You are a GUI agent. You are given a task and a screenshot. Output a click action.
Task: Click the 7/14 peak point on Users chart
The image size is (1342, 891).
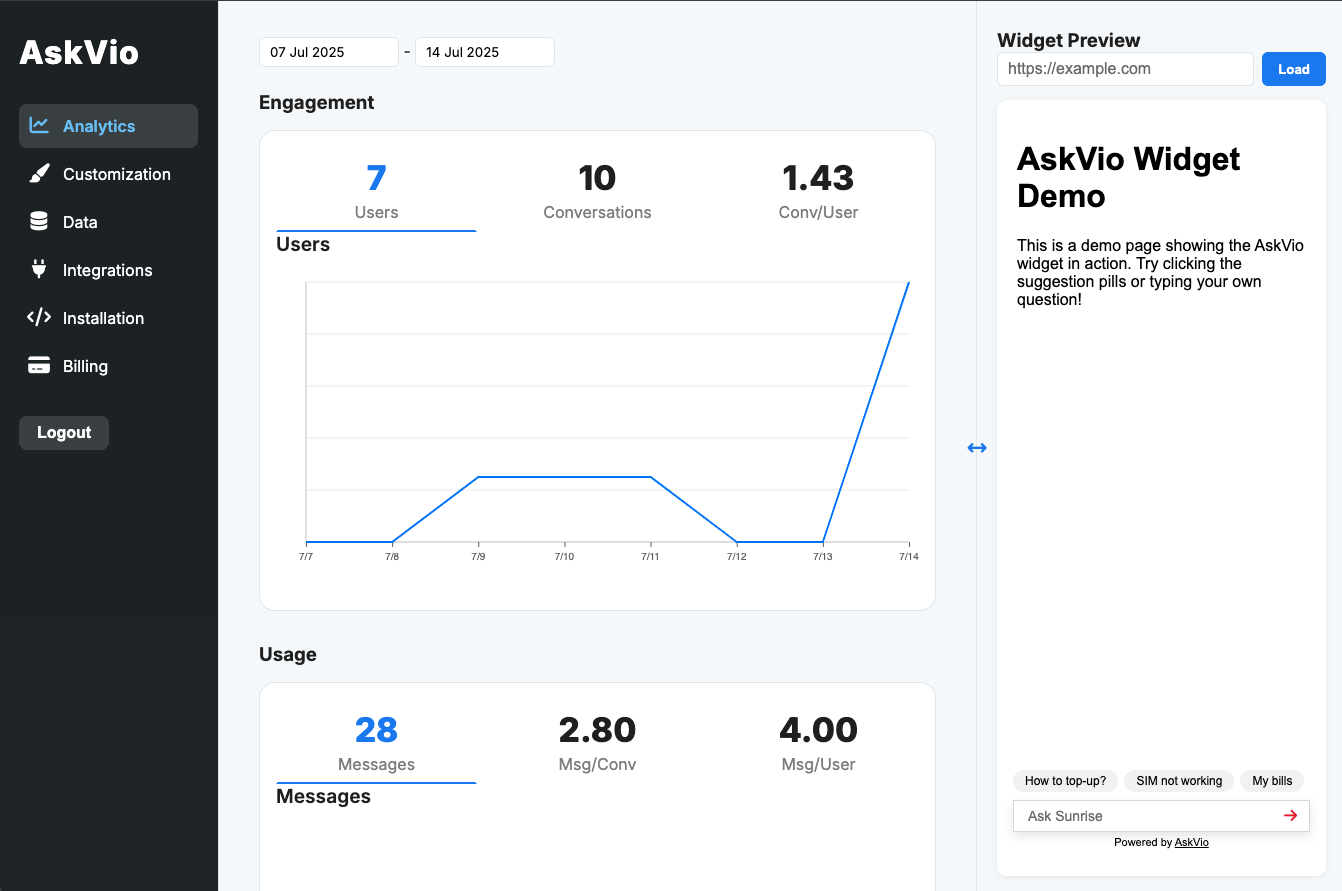coord(908,283)
